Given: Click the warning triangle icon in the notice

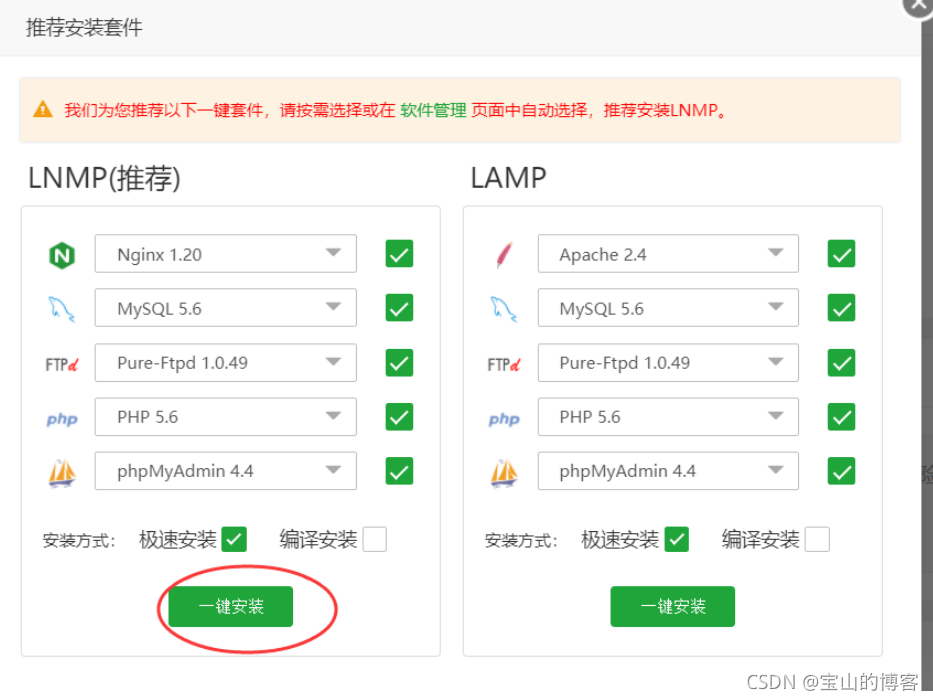Looking at the screenshot, I should click(42, 110).
